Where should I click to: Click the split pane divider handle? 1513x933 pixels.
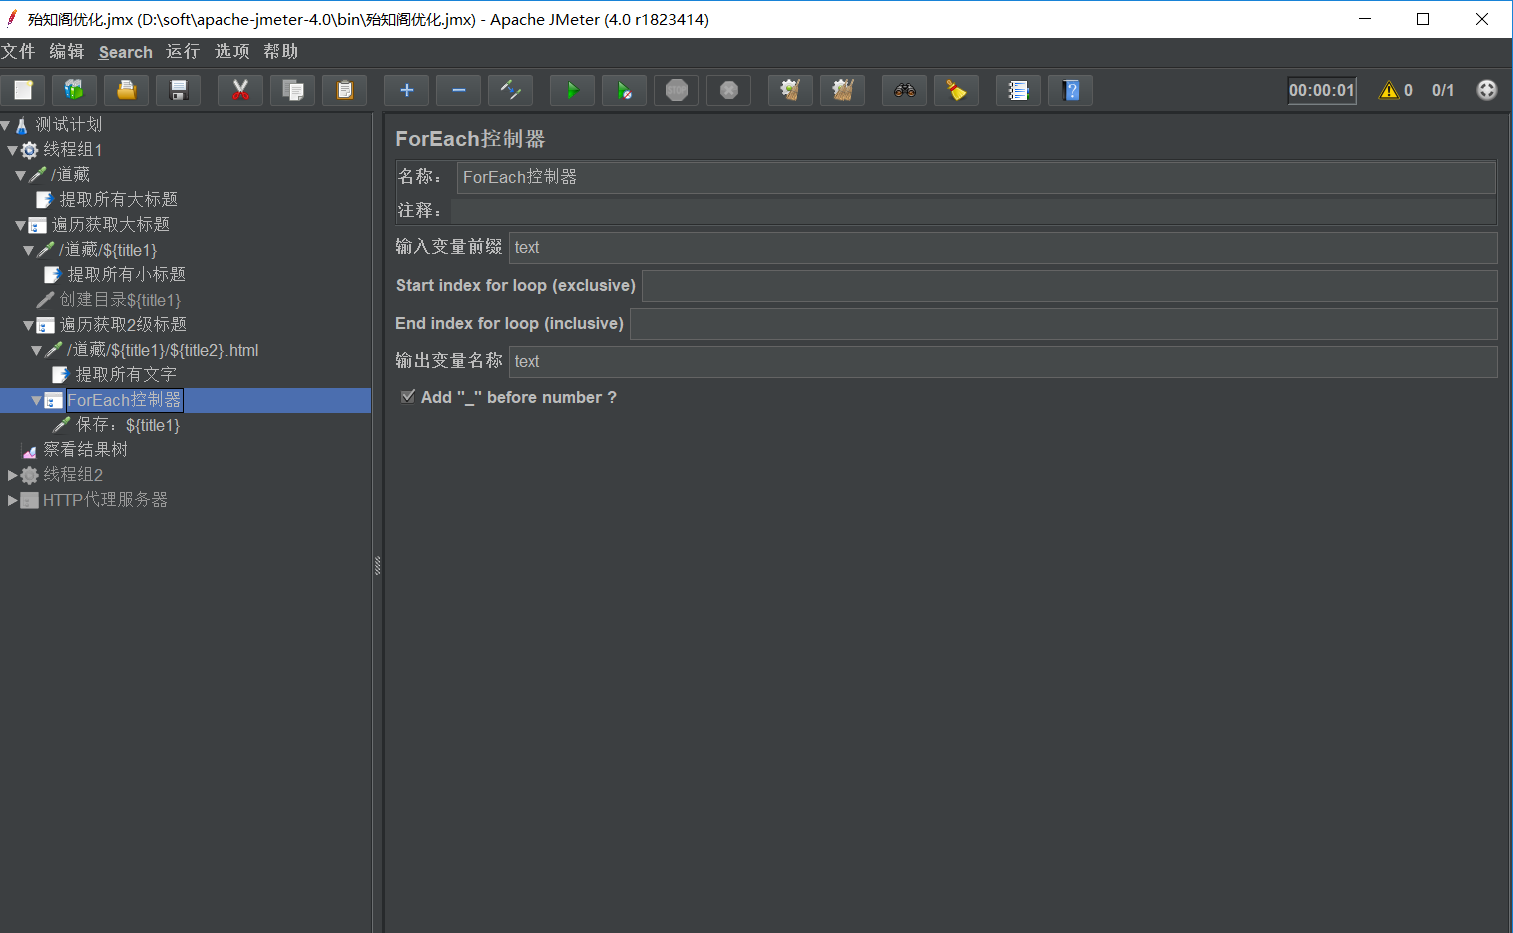[x=378, y=565]
